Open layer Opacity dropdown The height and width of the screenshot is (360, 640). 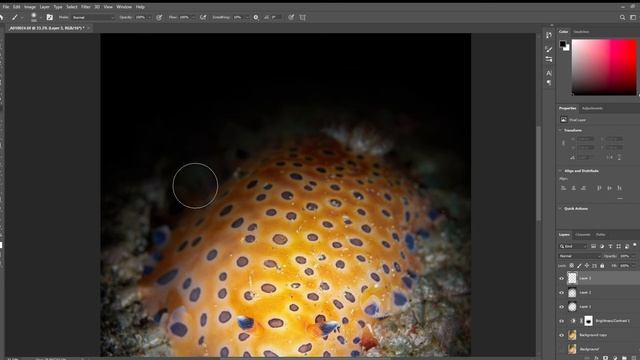pyautogui.click(x=633, y=256)
